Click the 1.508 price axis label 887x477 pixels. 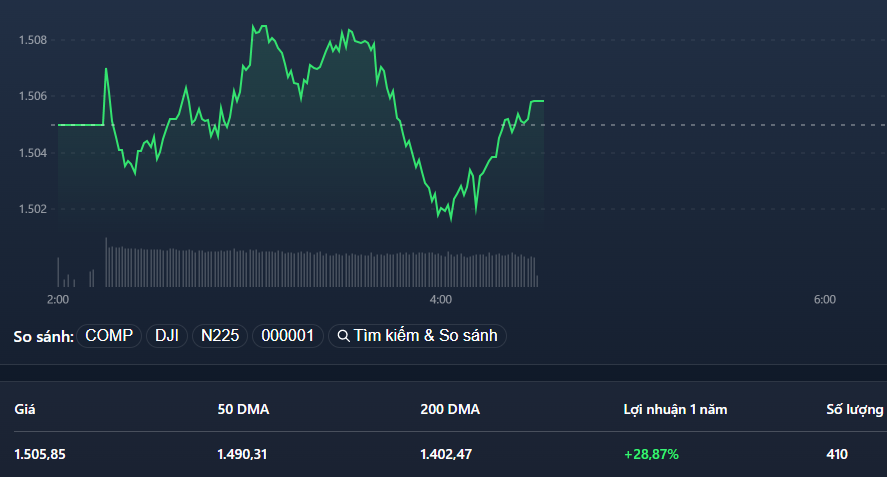pos(32,40)
